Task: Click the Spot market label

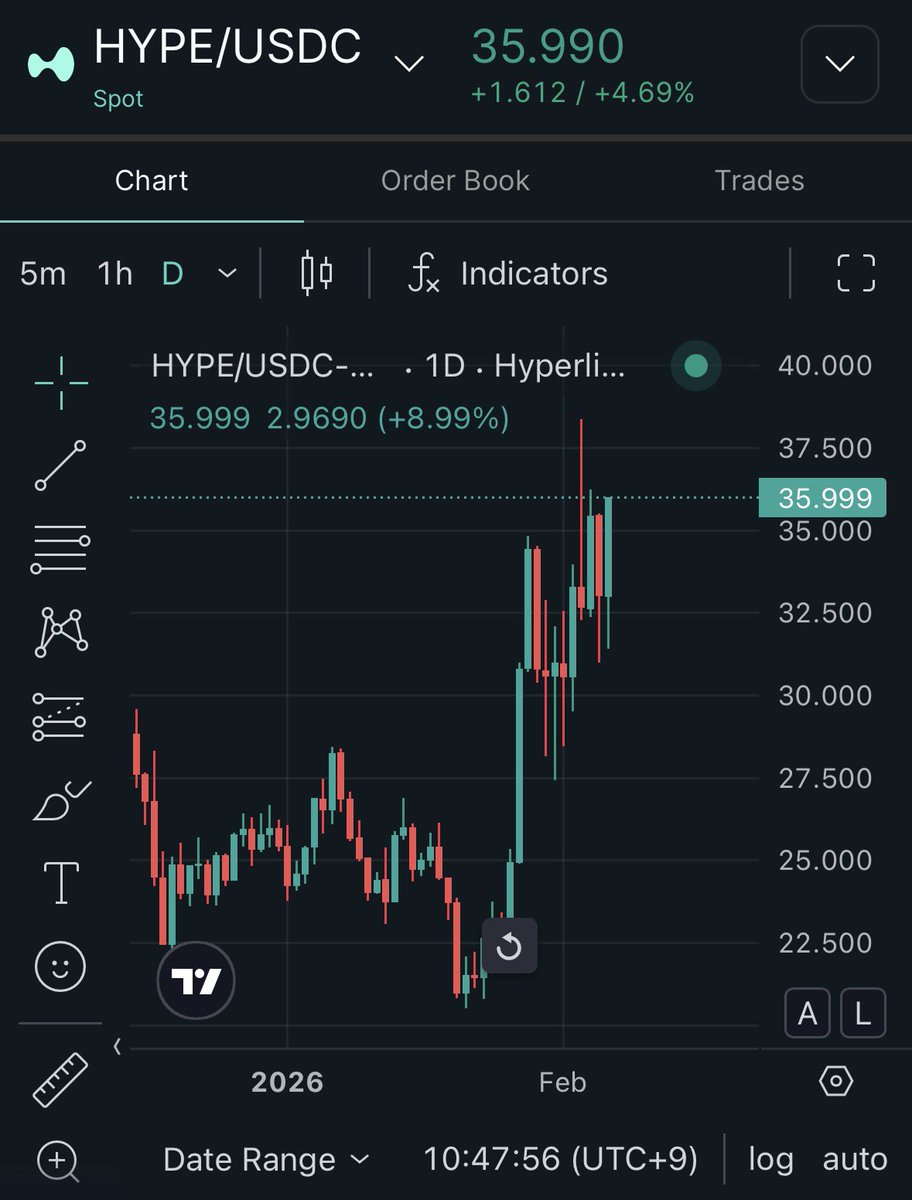Action: click(x=119, y=99)
